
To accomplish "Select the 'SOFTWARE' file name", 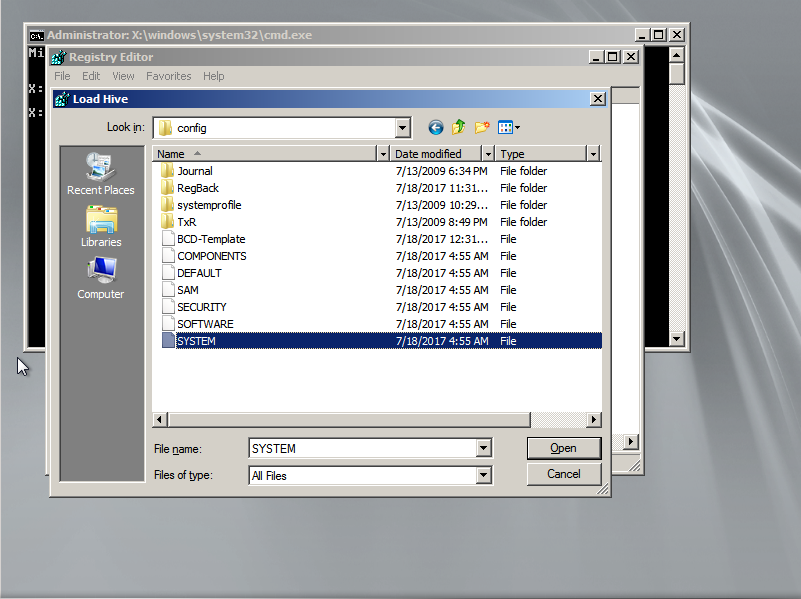I will pyautogui.click(x=205, y=324).
